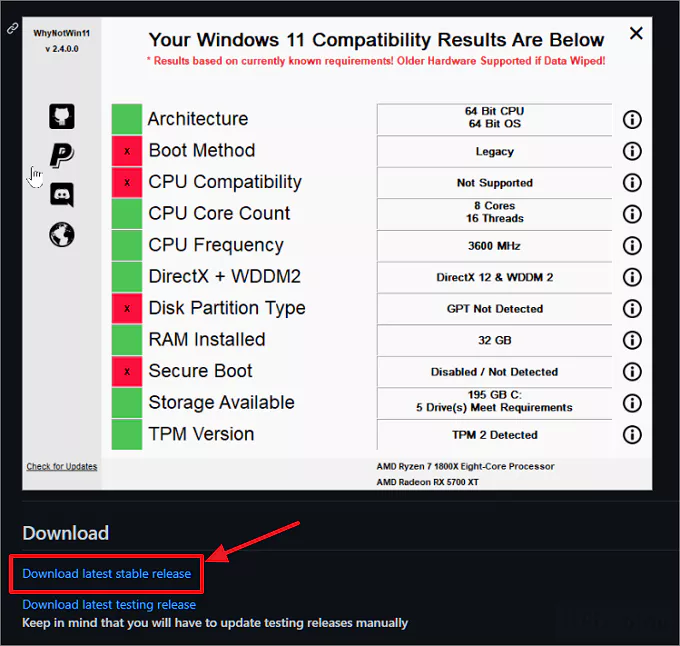Click red status box for Disk Partition Type
Screen dimensions: 680x646
(127, 309)
